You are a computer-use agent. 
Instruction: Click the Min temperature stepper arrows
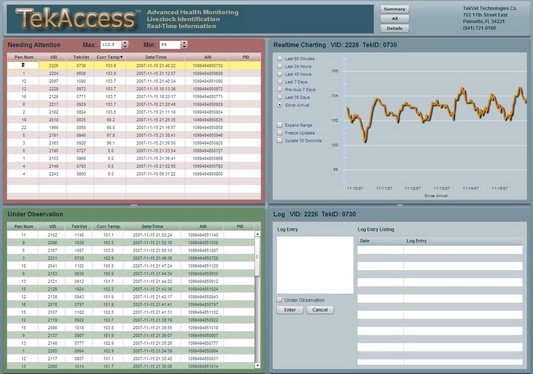tap(184, 45)
